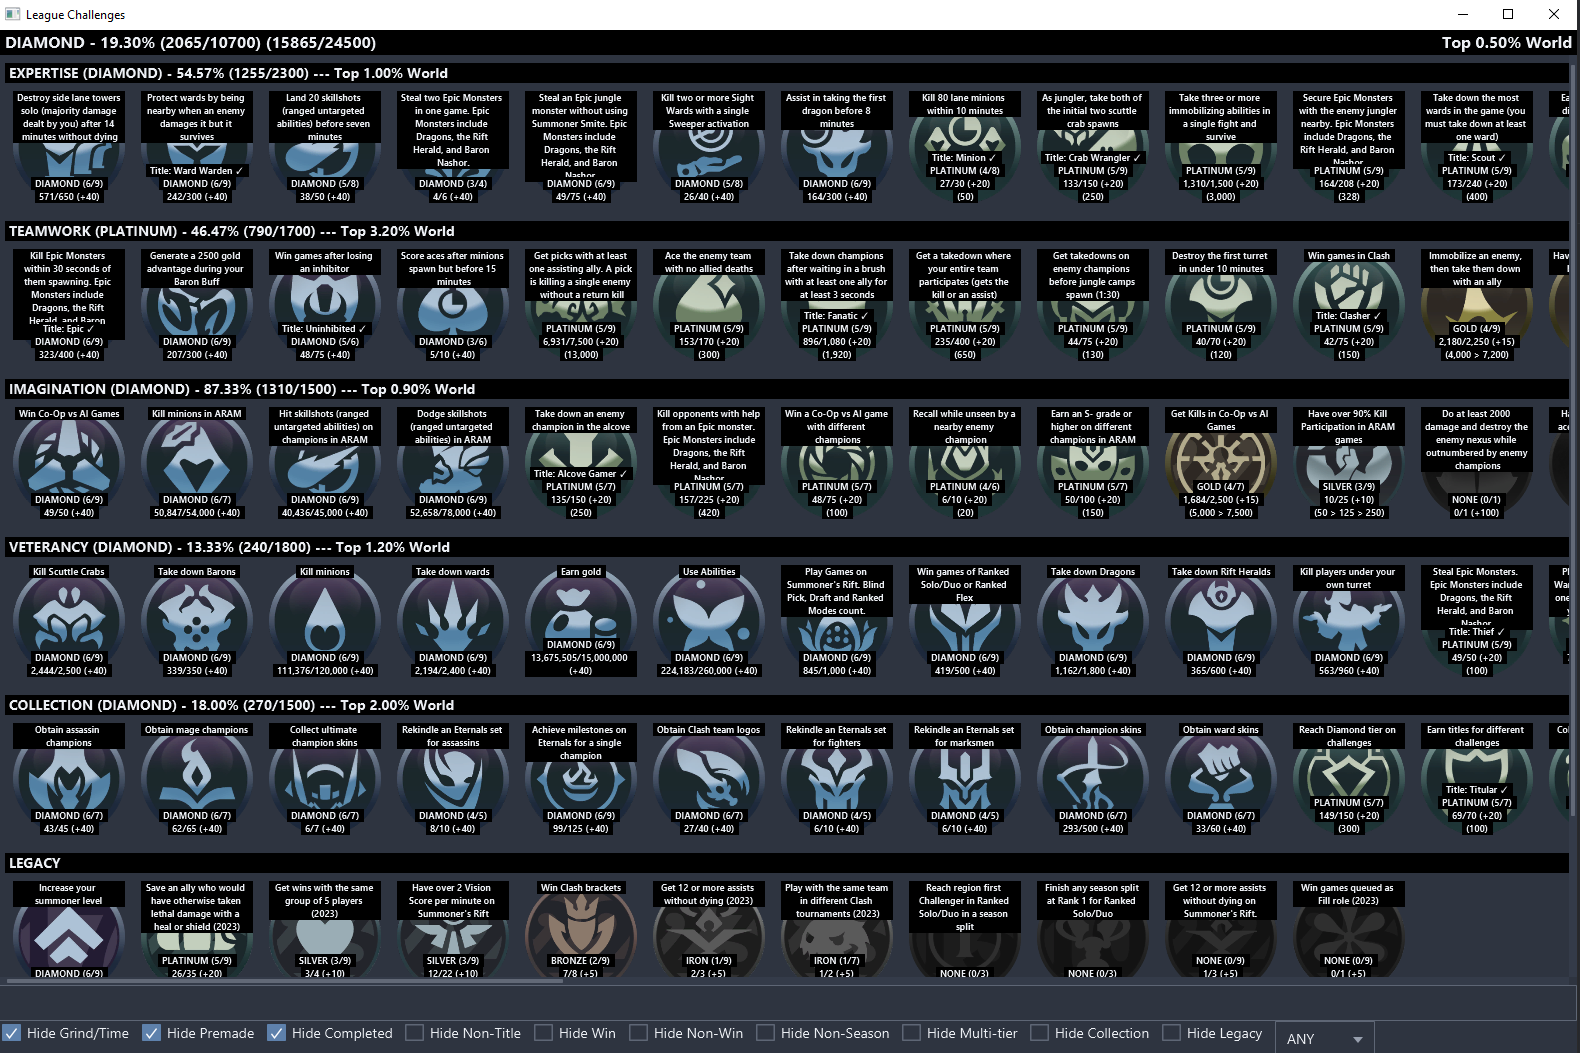Click the Obtain ward skins icon
This screenshot has width=1580, height=1056.
tap(1221, 779)
